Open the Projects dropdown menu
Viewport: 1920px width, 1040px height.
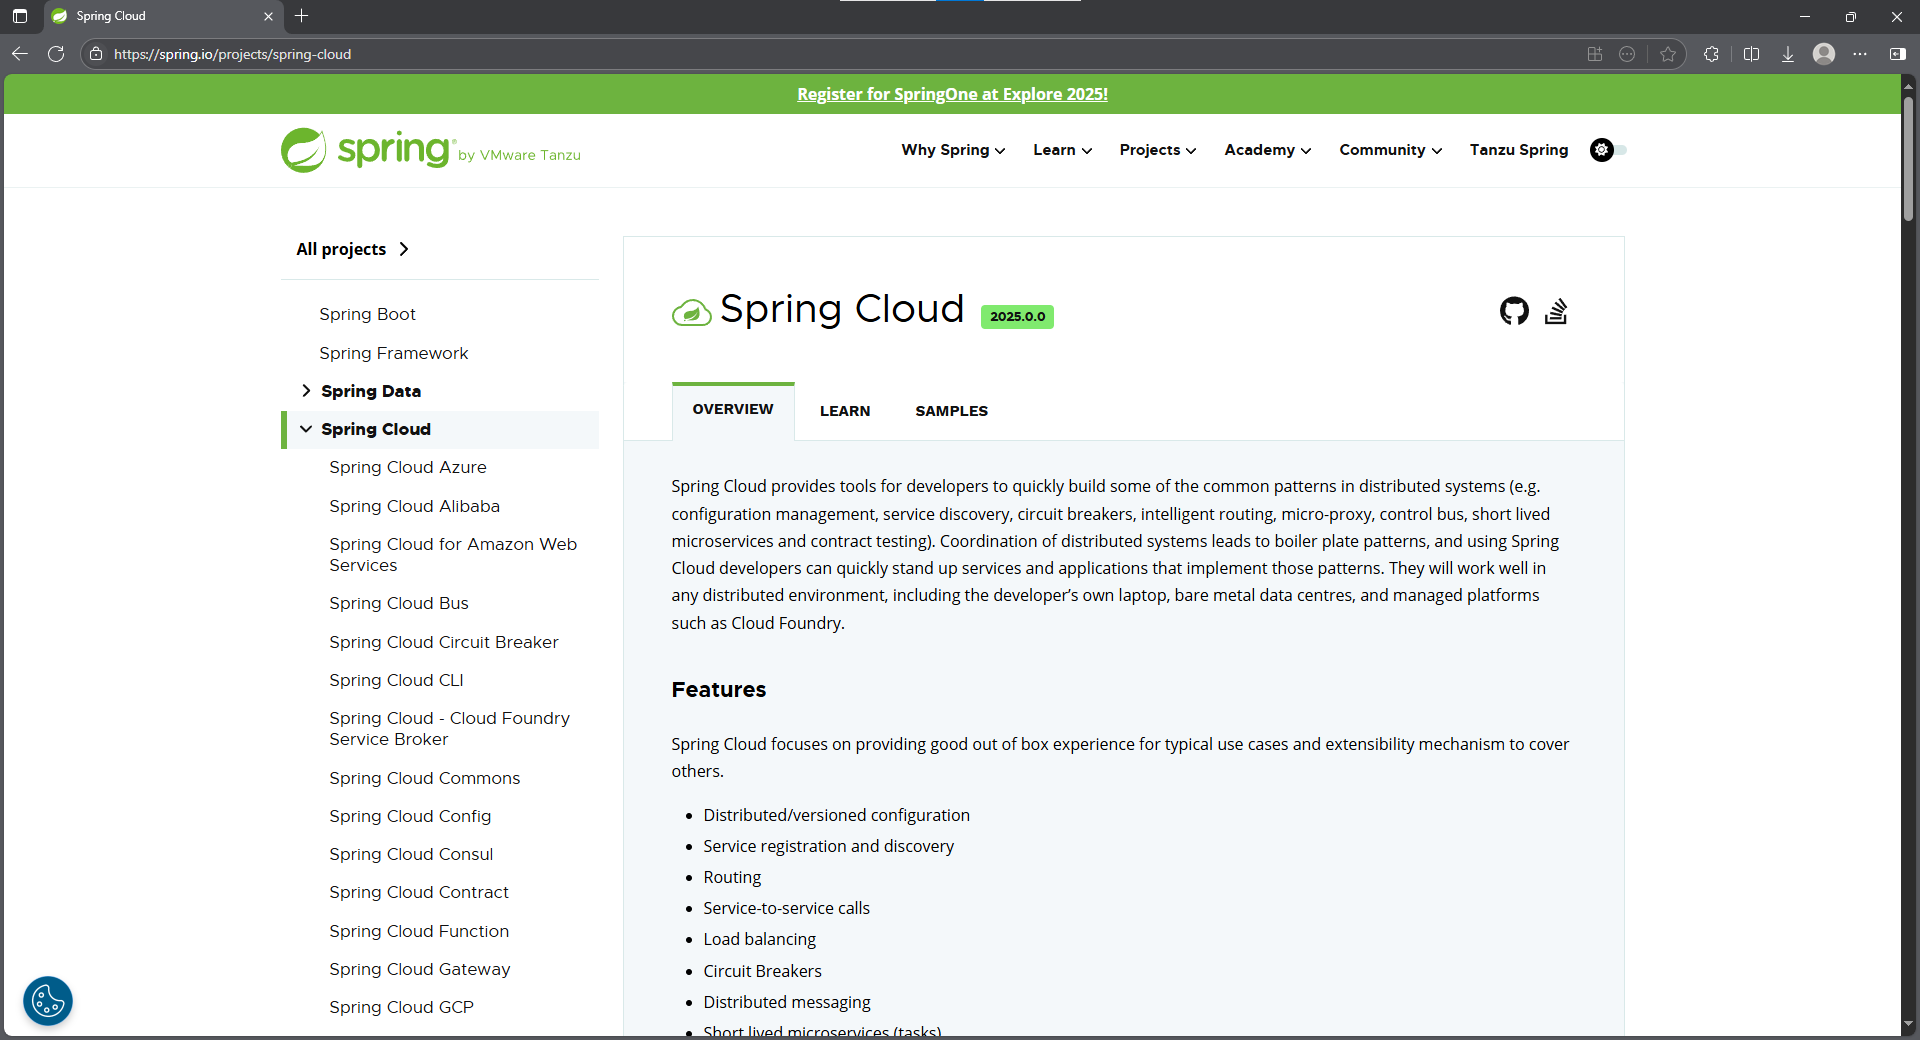click(1157, 150)
